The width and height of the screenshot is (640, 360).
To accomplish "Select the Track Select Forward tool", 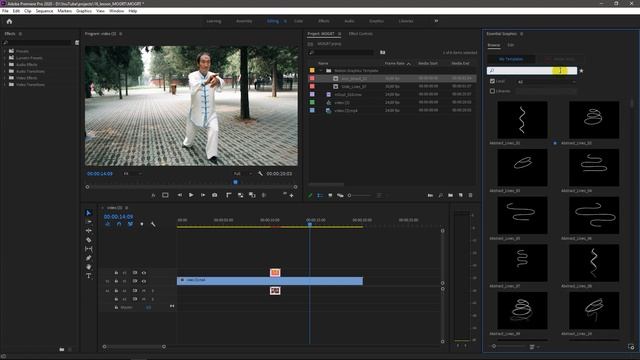I will (89, 222).
